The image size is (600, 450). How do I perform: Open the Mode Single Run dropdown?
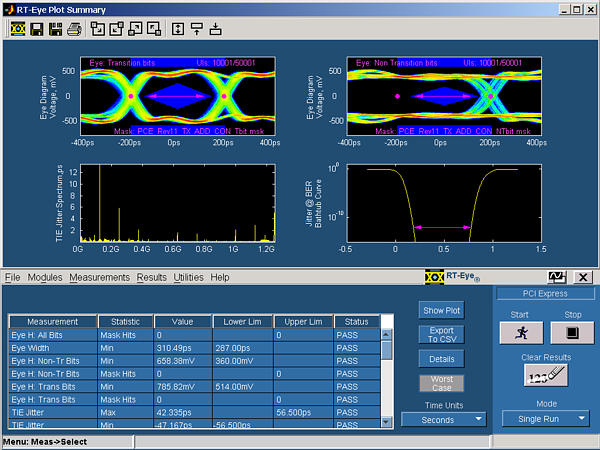pos(545,419)
